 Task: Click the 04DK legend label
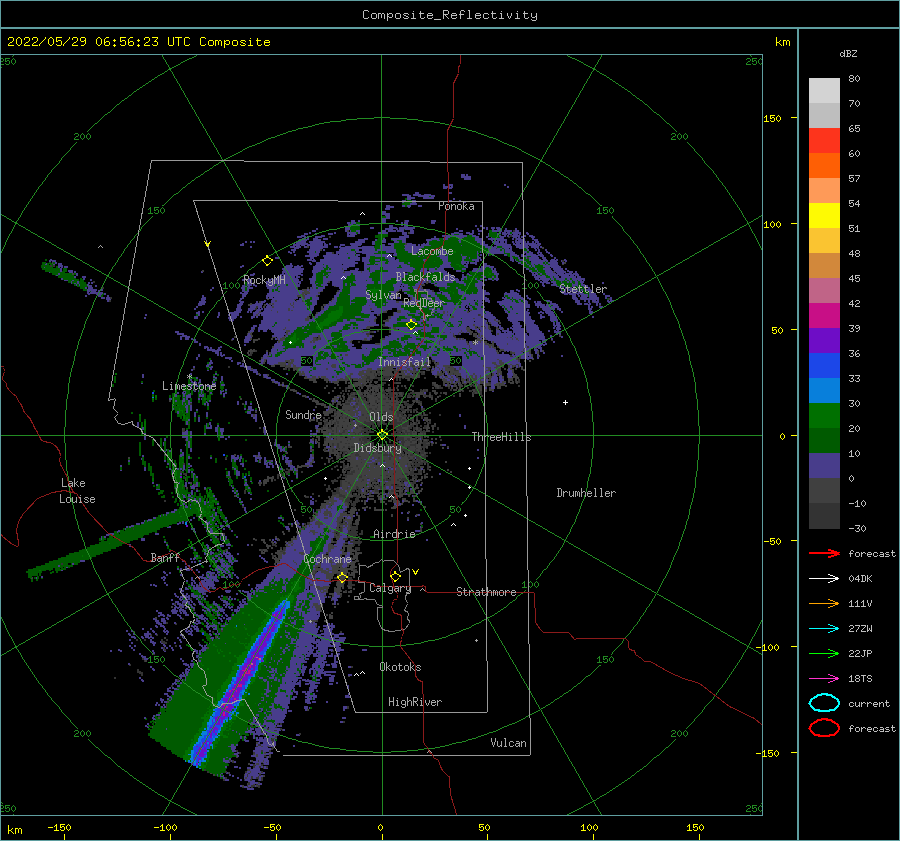860,579
